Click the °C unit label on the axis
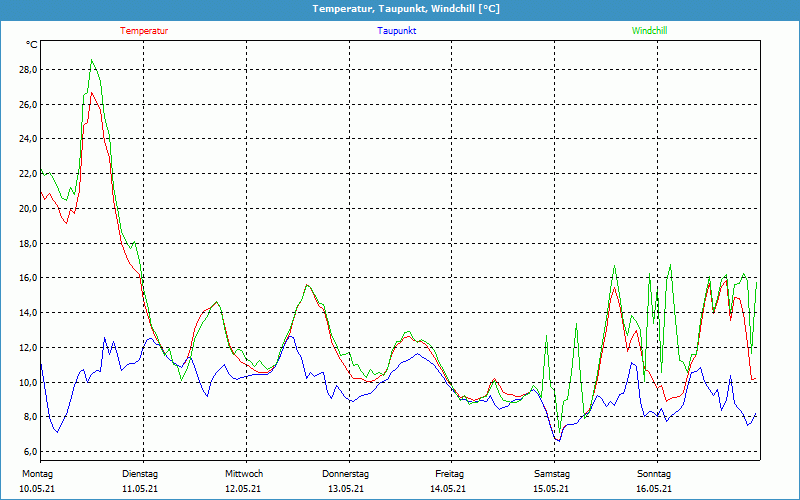This screenshot has height=500, width=800. point(32,45)
